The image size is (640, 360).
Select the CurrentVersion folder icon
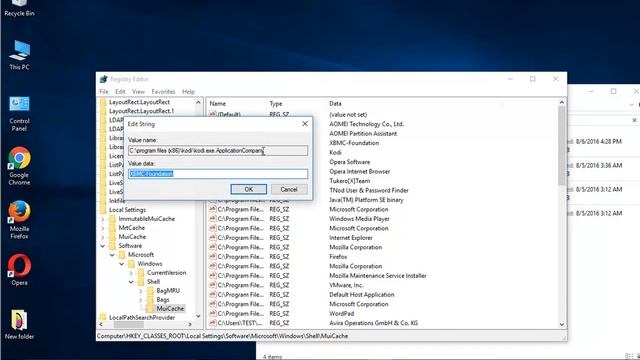click(141, 273)
